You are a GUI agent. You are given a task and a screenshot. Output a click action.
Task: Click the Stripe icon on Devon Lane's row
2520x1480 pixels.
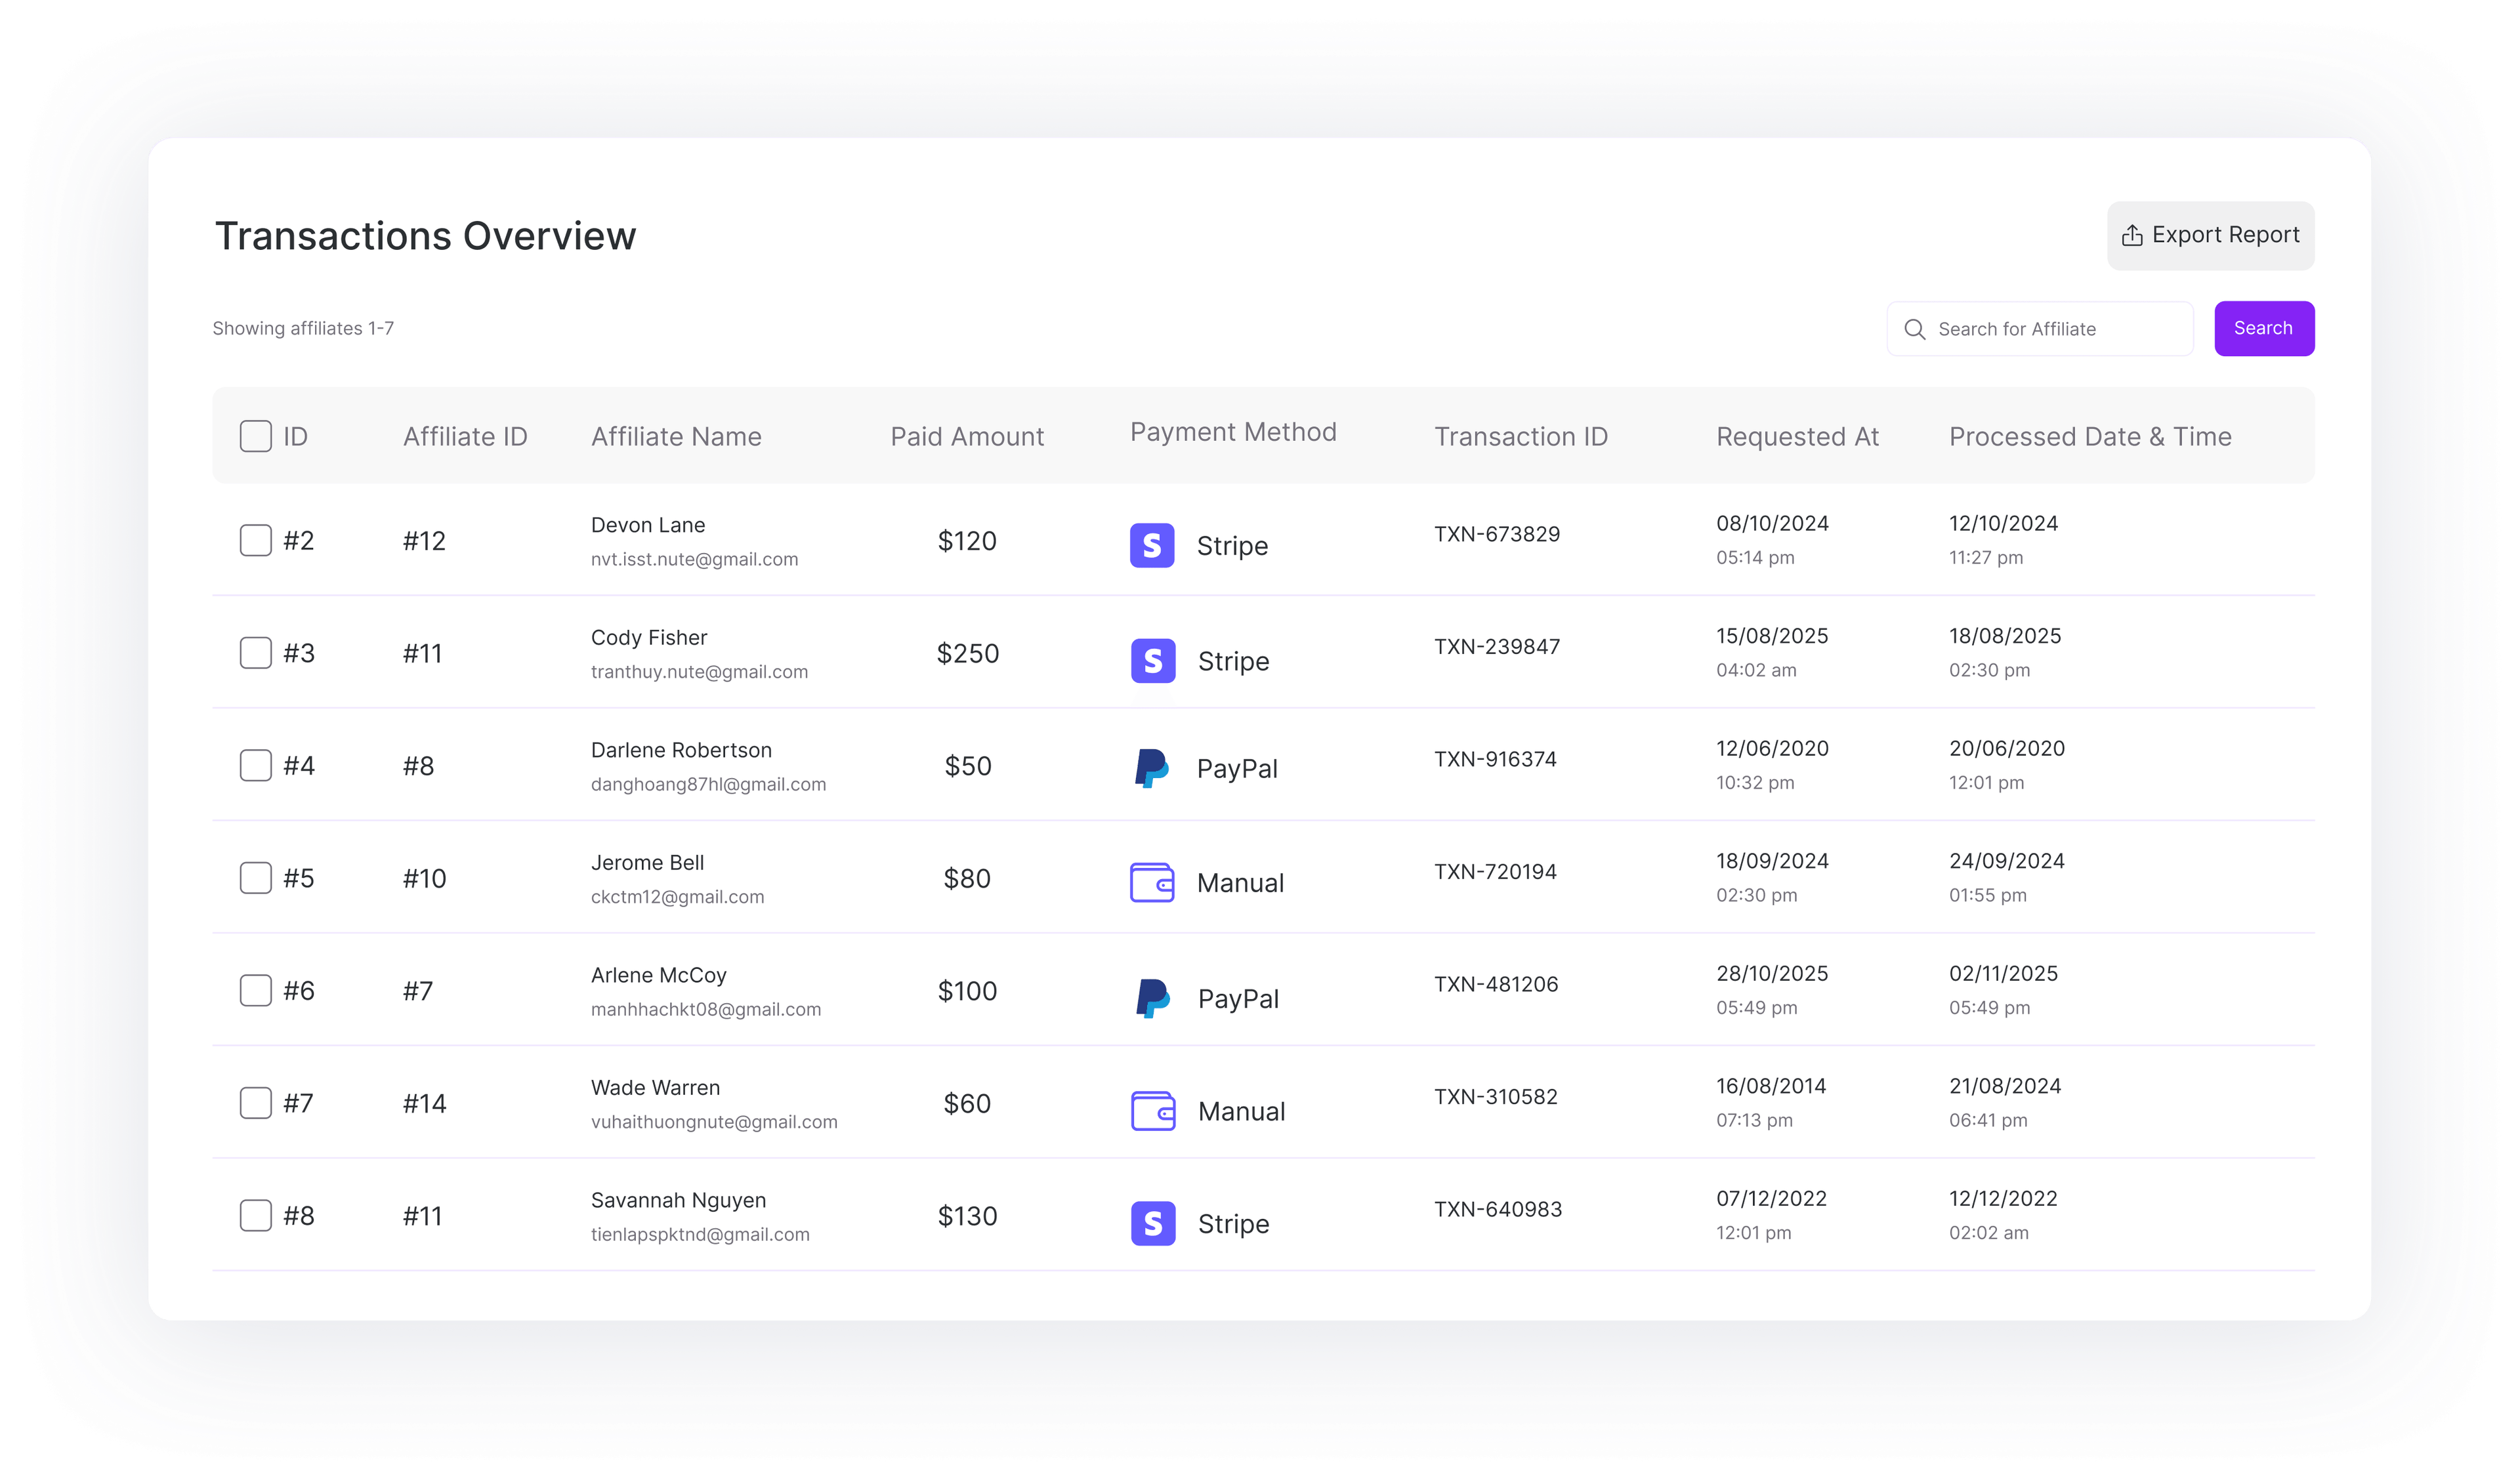(x=1152, y=546)
